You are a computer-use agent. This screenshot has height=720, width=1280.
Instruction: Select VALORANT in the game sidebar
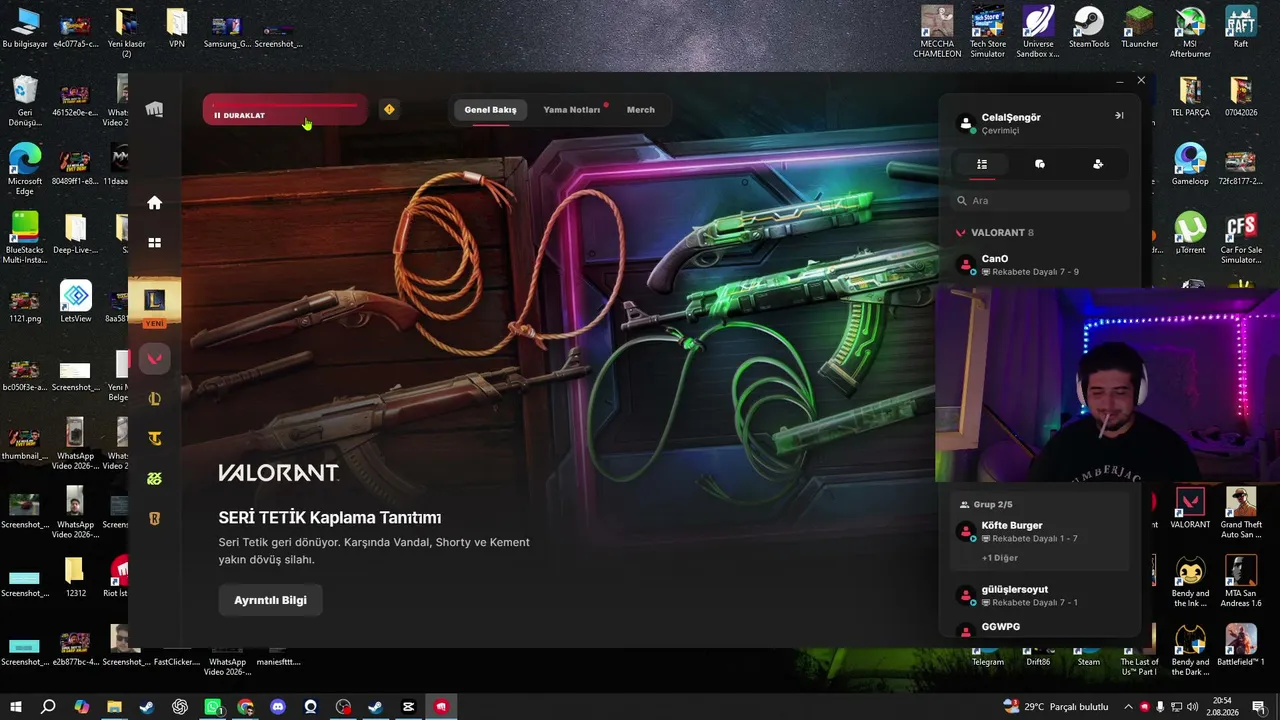click(154, 359)
